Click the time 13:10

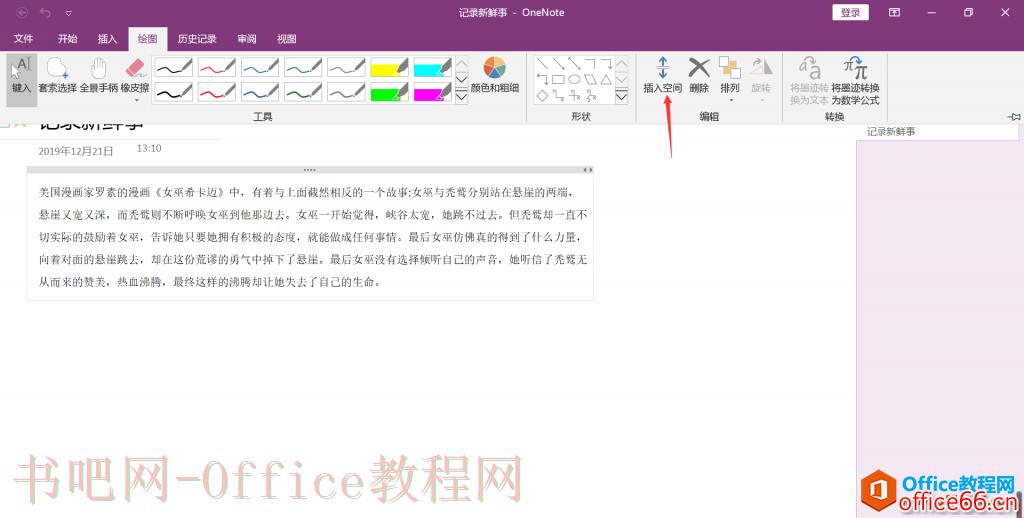point(149,148)
